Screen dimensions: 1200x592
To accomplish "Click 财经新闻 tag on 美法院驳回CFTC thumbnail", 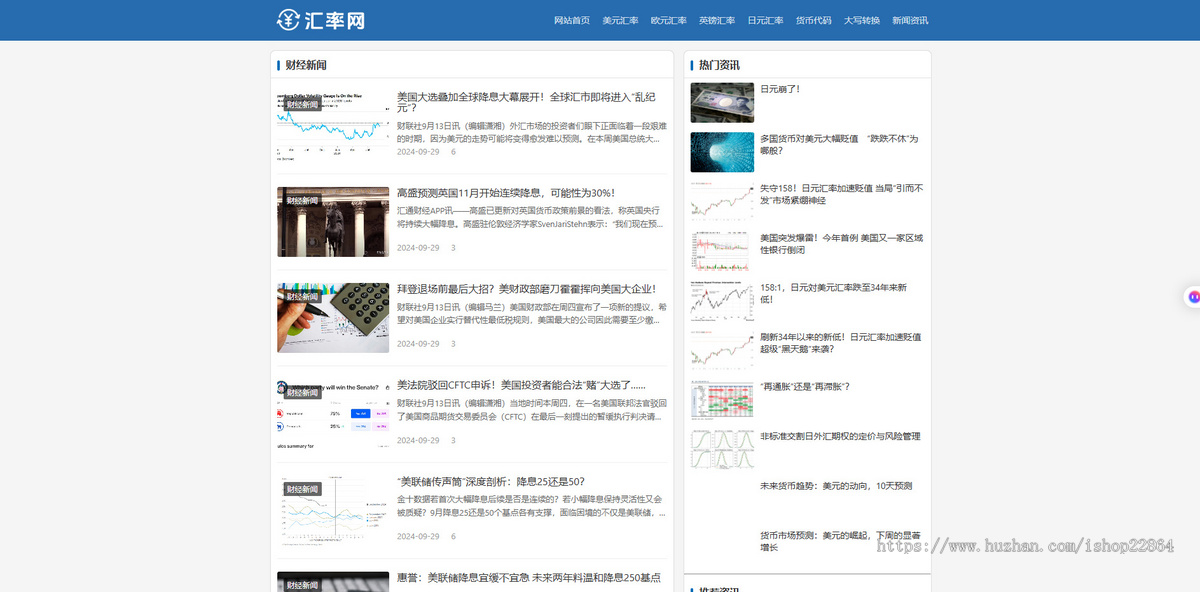I will pyautogui.click(x=302, y=393).
